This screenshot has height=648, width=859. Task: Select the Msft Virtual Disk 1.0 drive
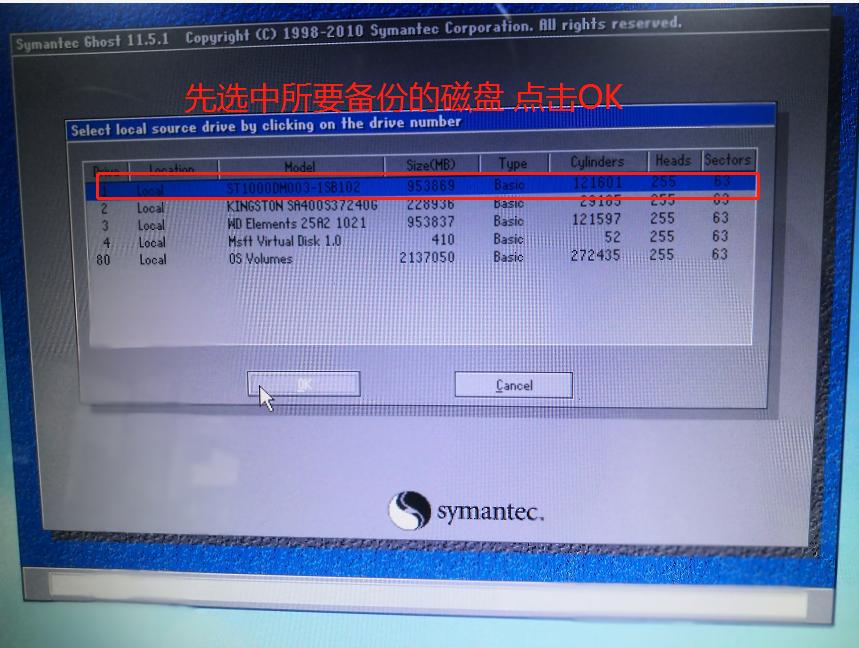pos(421,240)
